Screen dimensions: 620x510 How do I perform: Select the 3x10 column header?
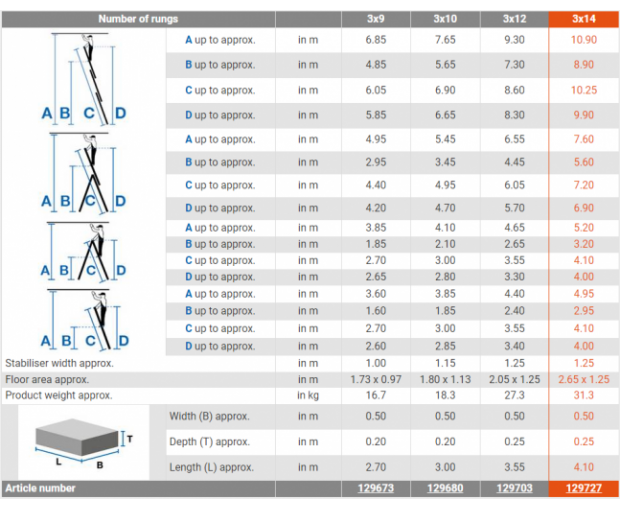point(445,19)
